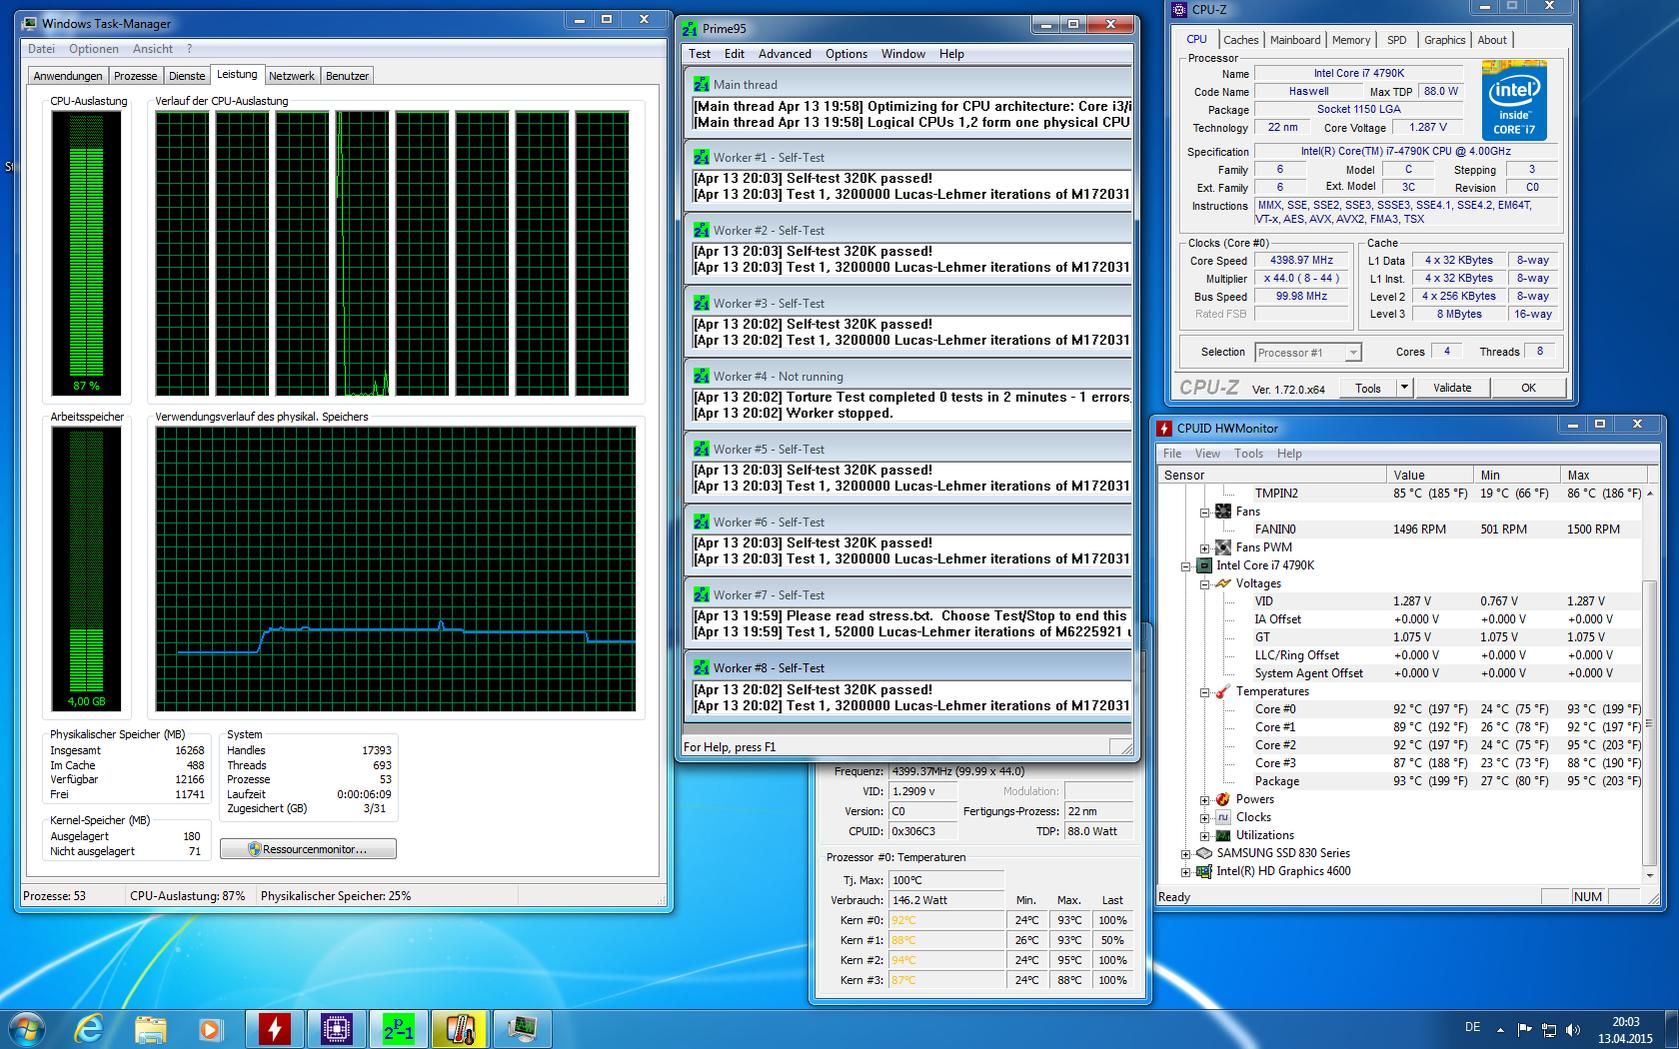Image resolution: width=1679 pixels, height=1049 pixels.
Task: Open the Test menu in Prime95
Action: pos(700,54)
